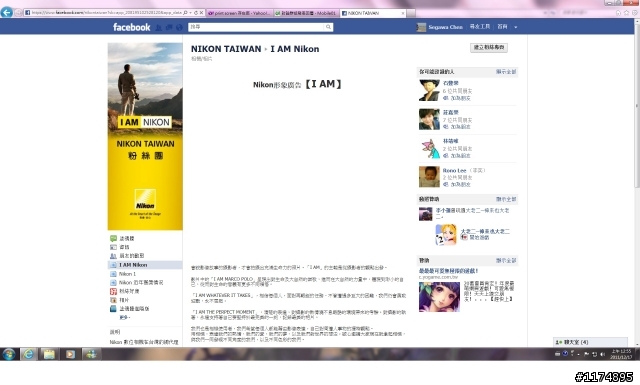
Task: Switch to the Mobile01 browser tab
Action: click(306, 13)
